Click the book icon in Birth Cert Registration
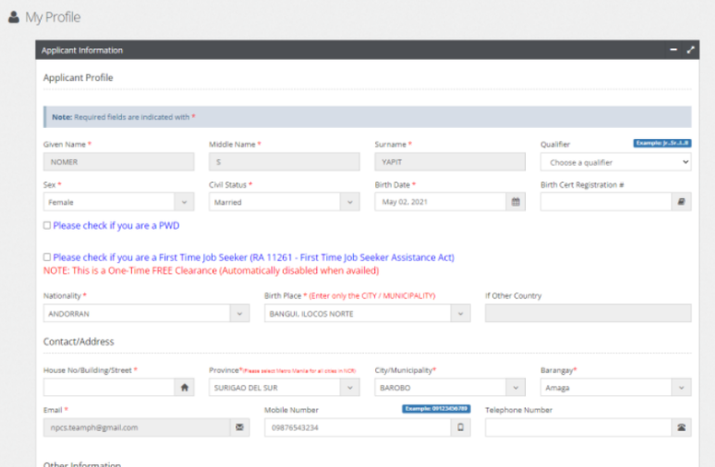Viewport: 715px width, 467px height. 681,202
